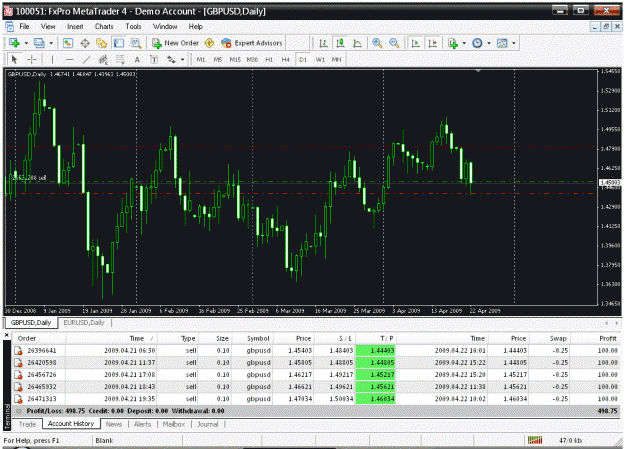Open the Mailbox terminal tab

click(x=173, y=424)
